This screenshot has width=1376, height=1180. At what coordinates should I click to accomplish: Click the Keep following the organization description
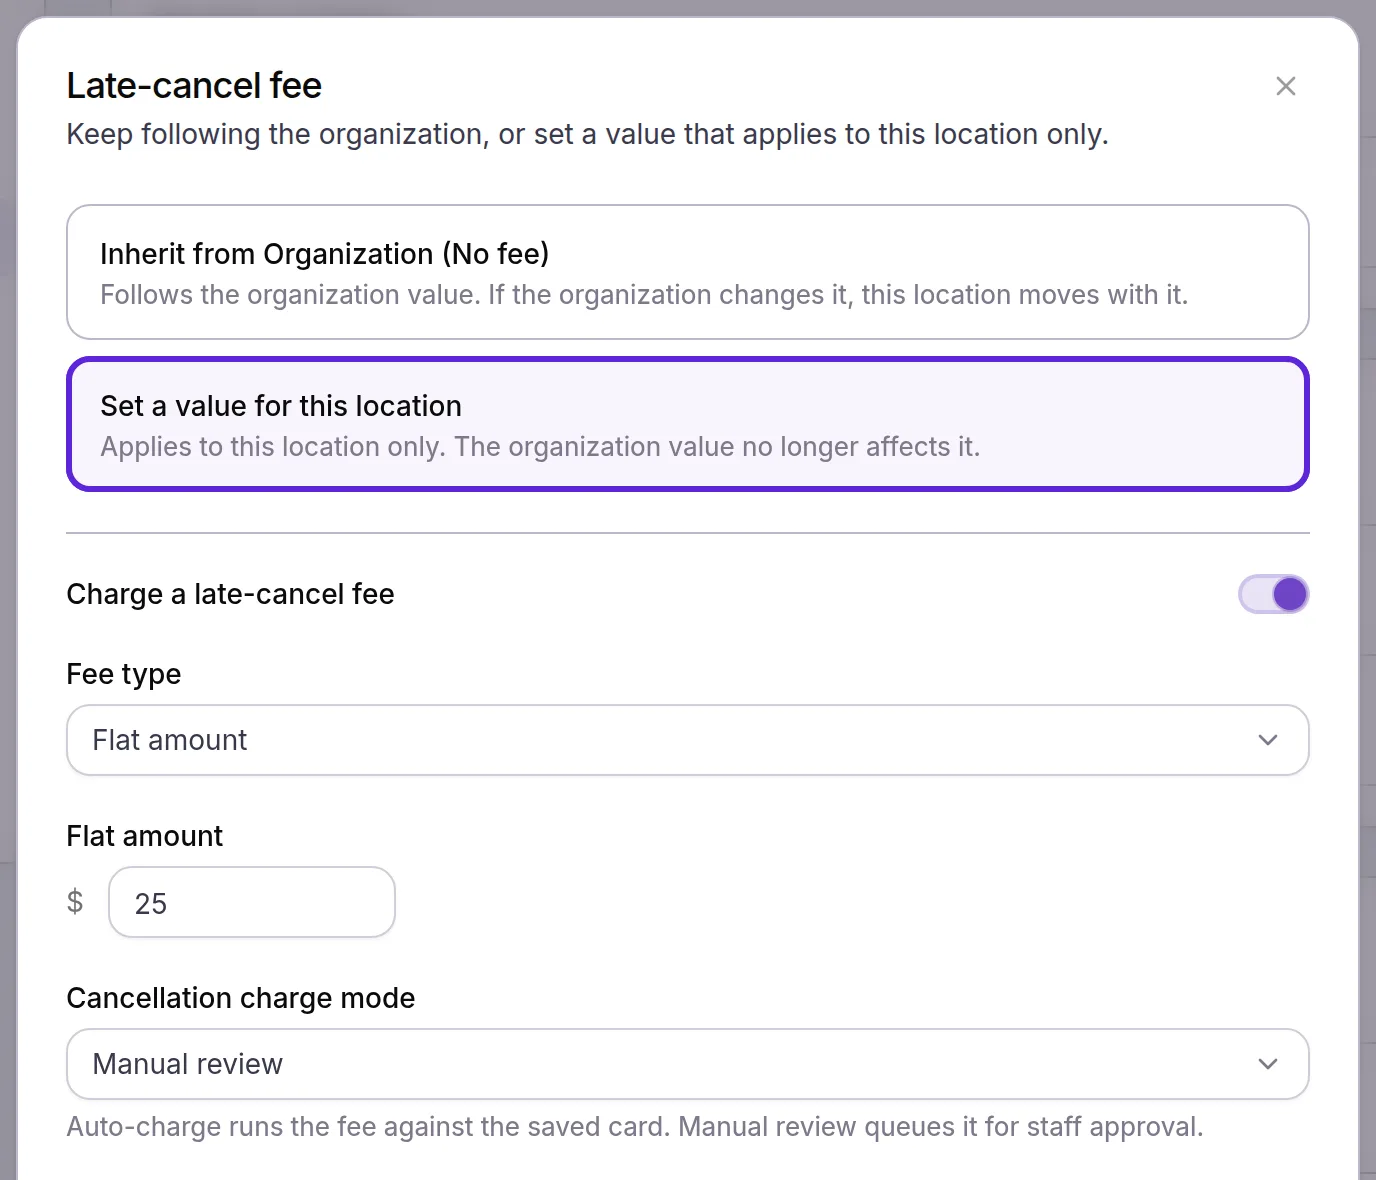pyautogui.click(x=588, y=134)
